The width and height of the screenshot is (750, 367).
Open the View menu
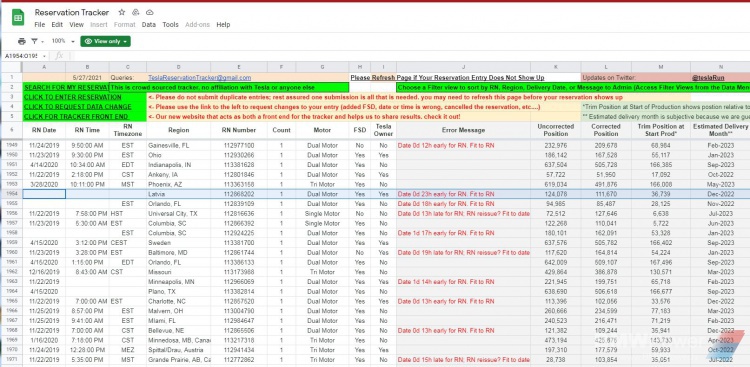coord(77,24)
